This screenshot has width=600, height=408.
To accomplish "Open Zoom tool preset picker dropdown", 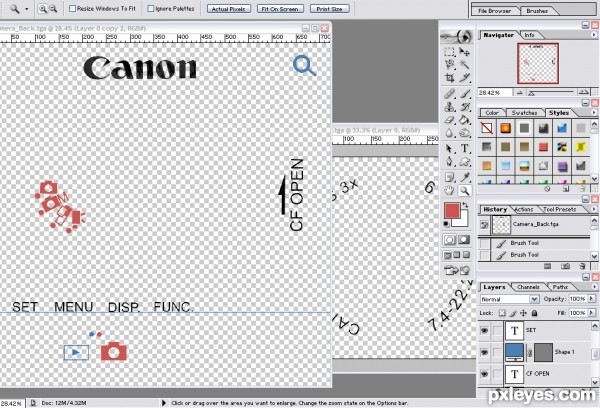I will 27,9.
